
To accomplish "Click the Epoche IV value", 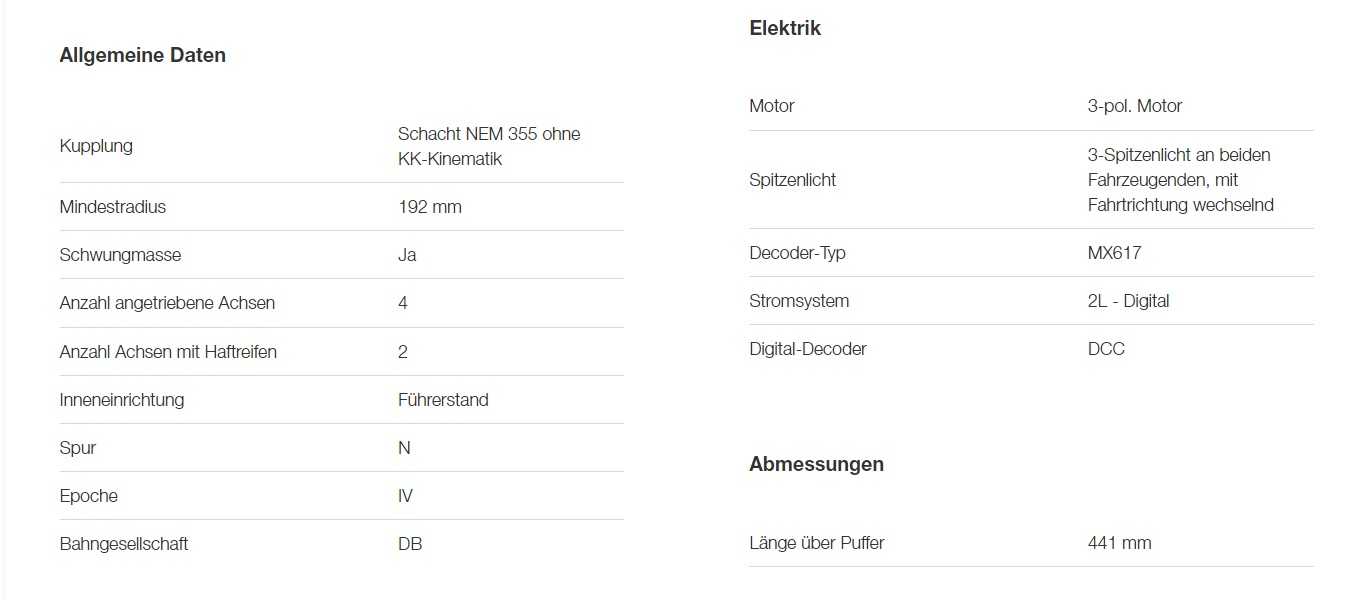I will point(405,496).
